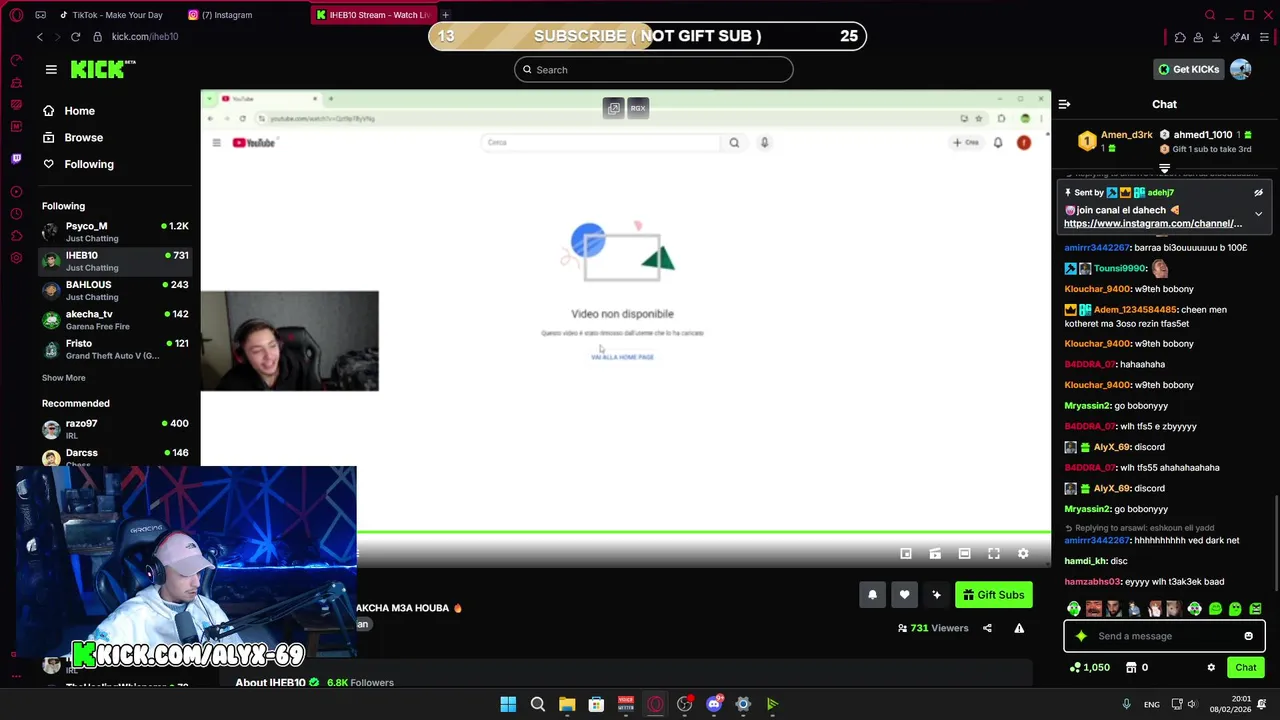Open Windows taskbar search
Screen dimensions: 1280x720
(x=537, y=704)
